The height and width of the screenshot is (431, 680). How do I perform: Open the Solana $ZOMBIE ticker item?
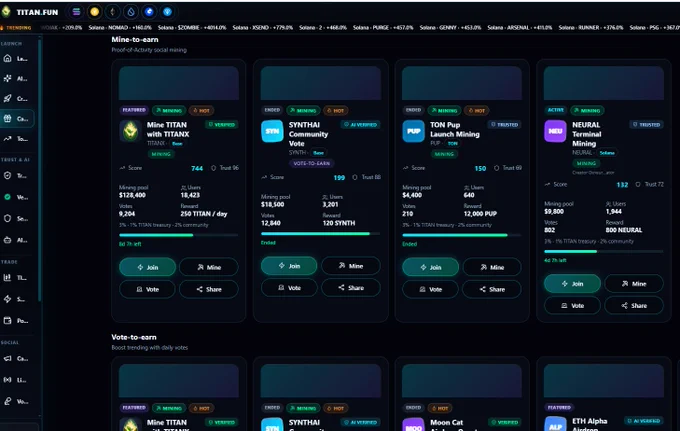coord(192,27)
